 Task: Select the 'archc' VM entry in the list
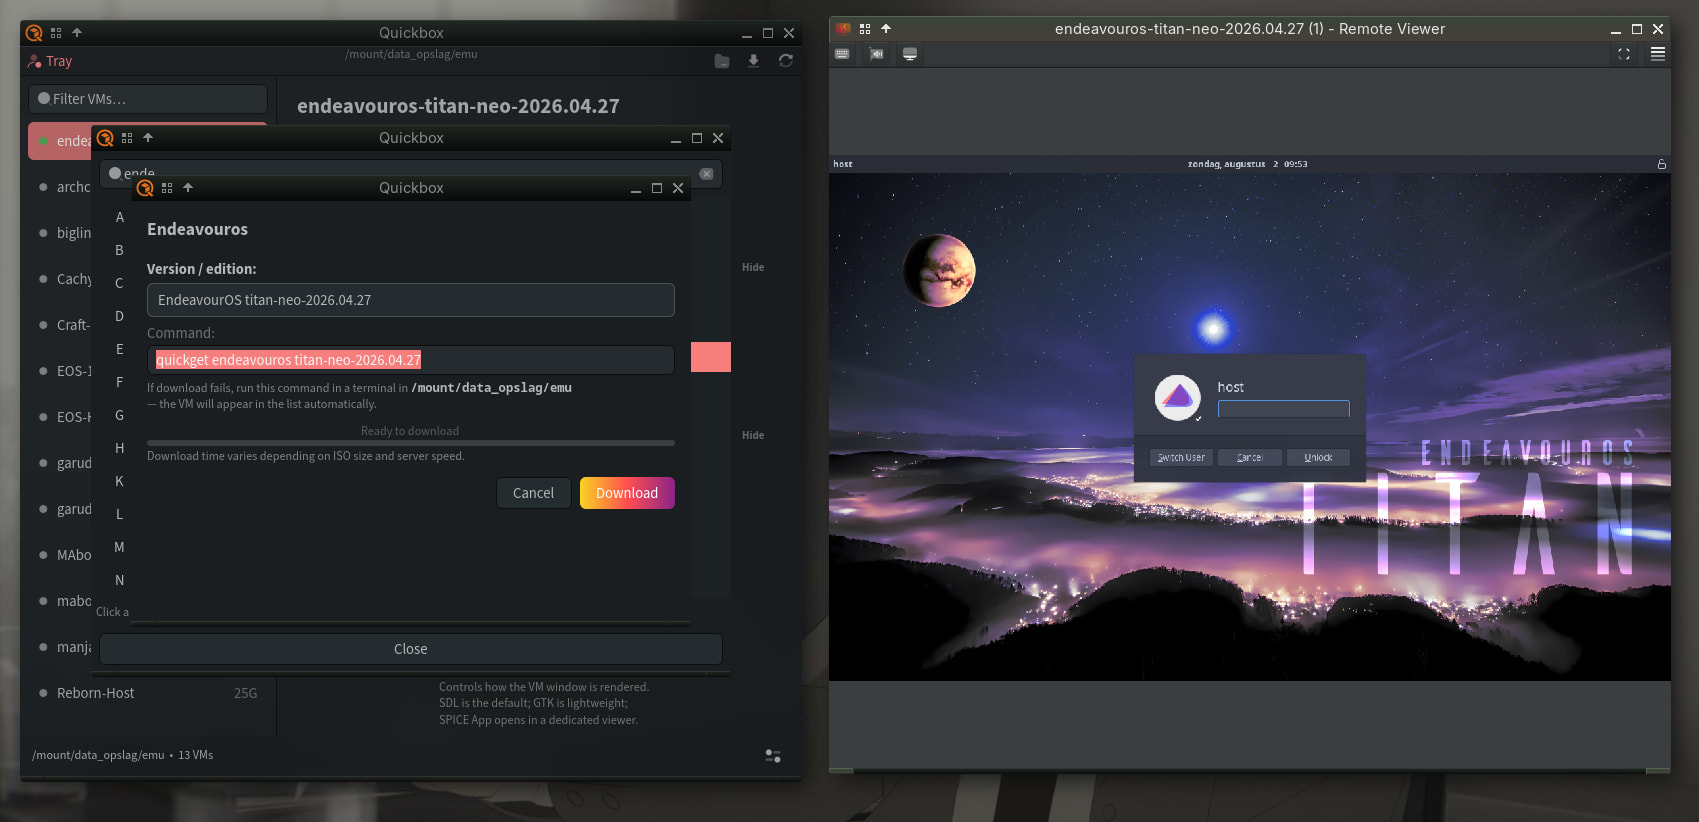point(61,187)
